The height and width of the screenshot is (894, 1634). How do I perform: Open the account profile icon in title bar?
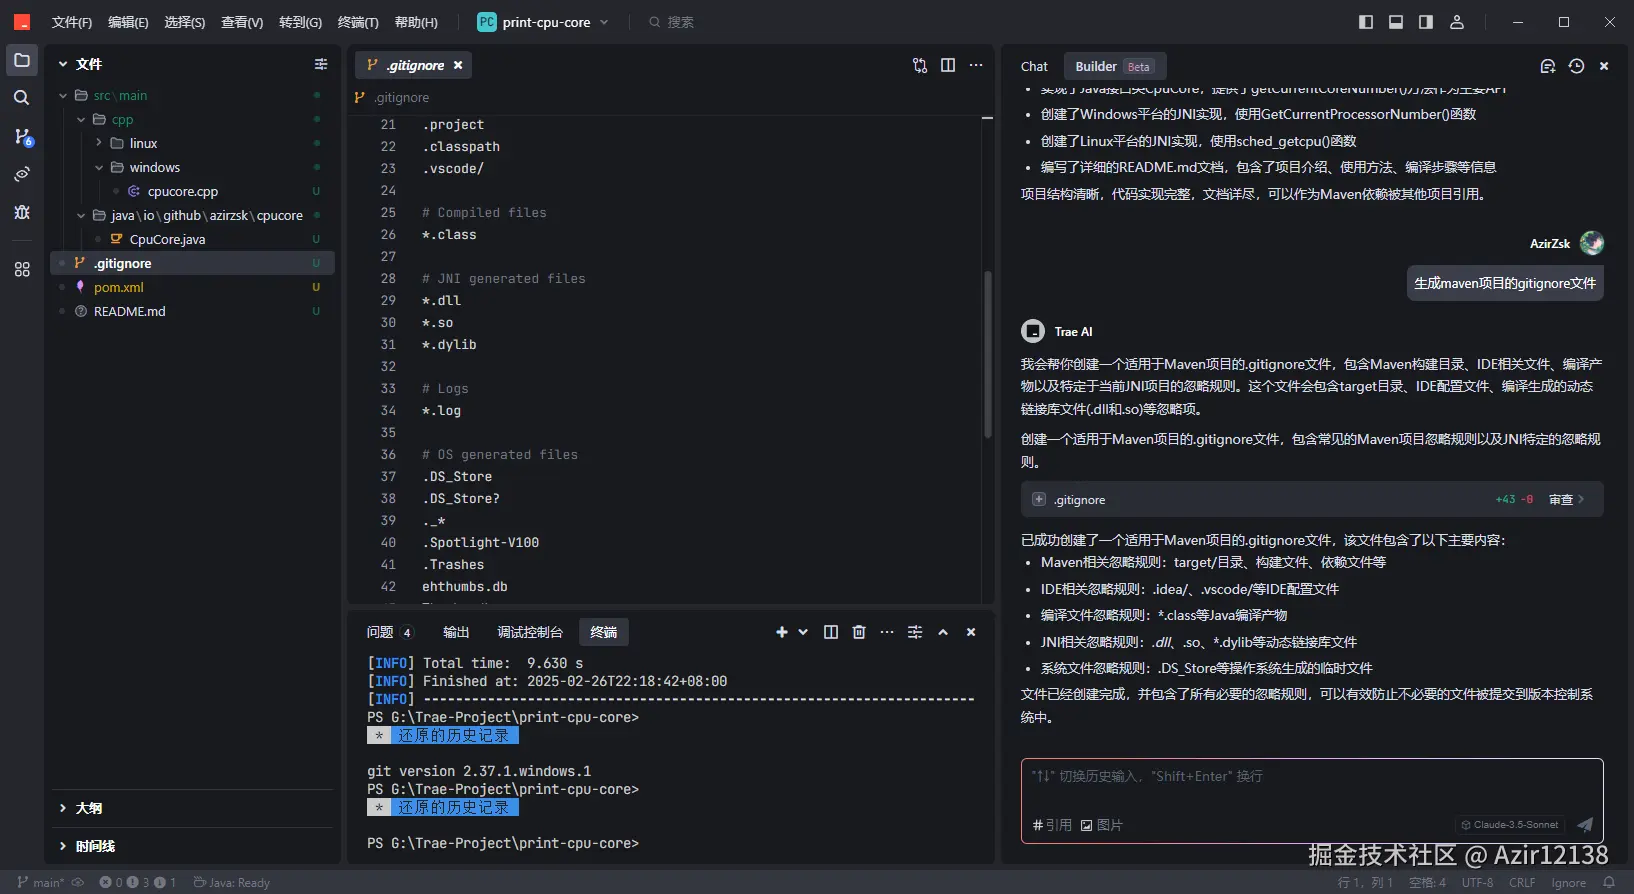pyautogui.click(x=1457, y=22)
